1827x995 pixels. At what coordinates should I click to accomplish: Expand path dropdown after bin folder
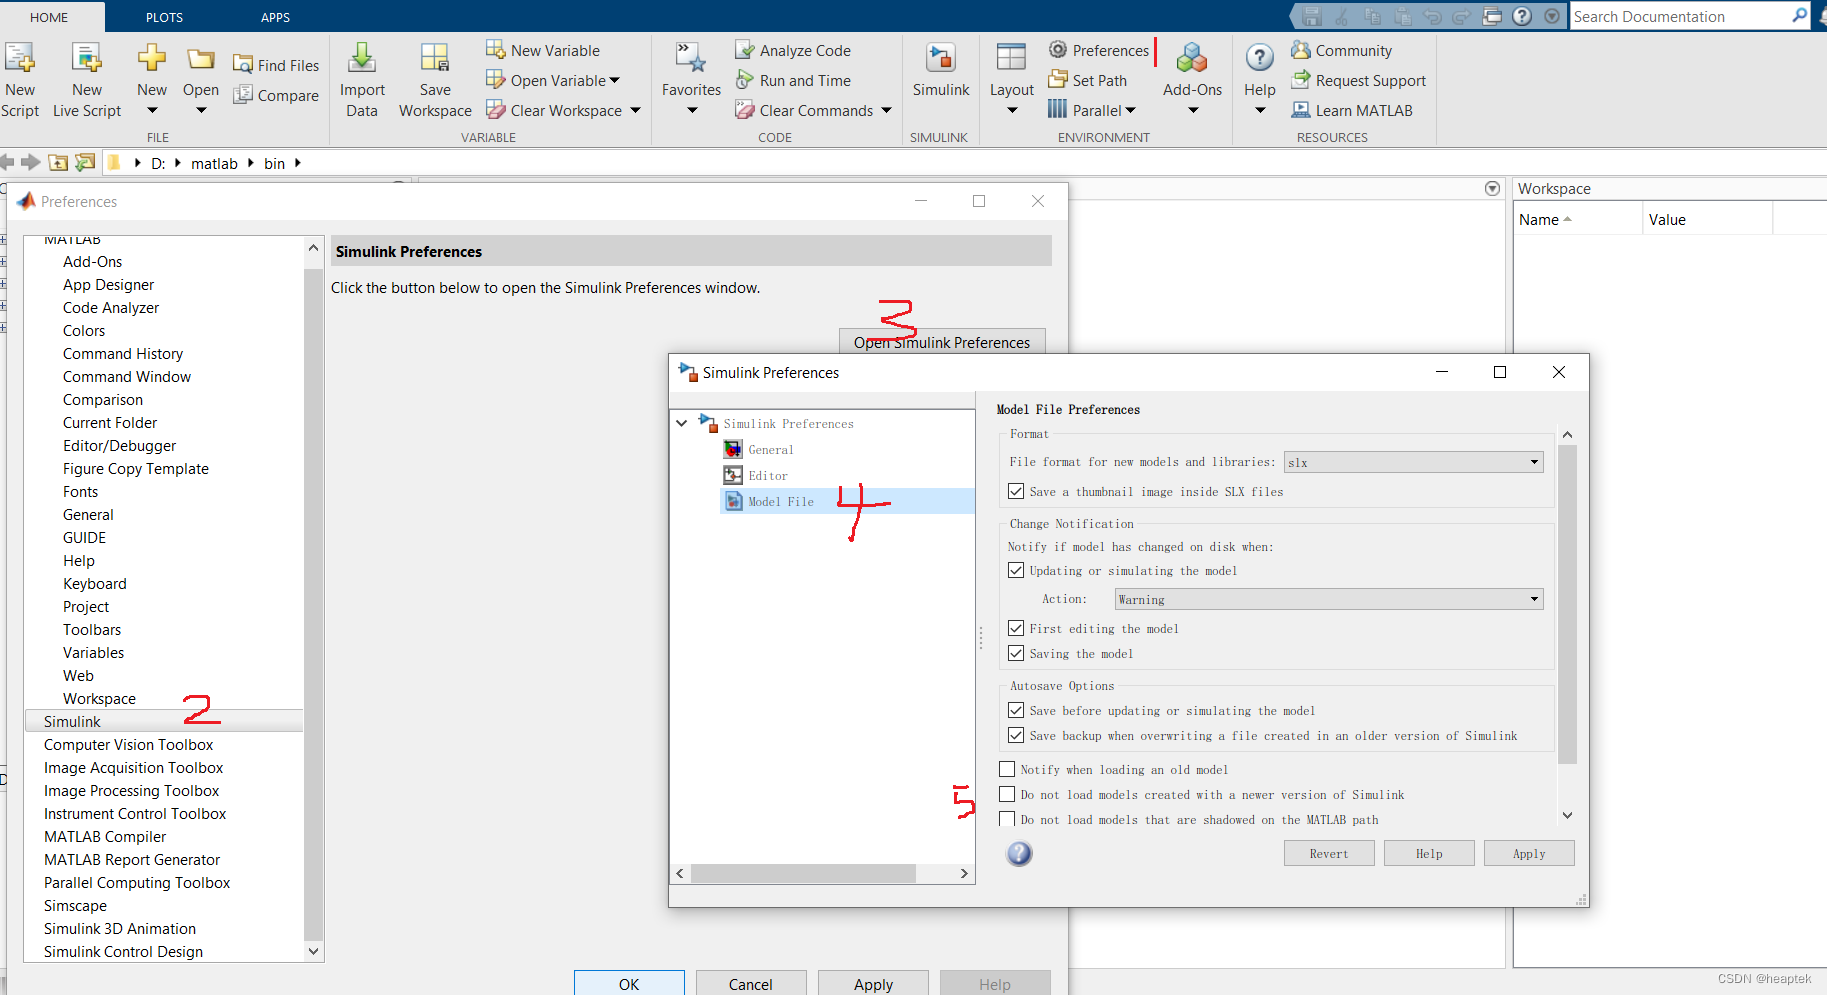pos(297,163)
